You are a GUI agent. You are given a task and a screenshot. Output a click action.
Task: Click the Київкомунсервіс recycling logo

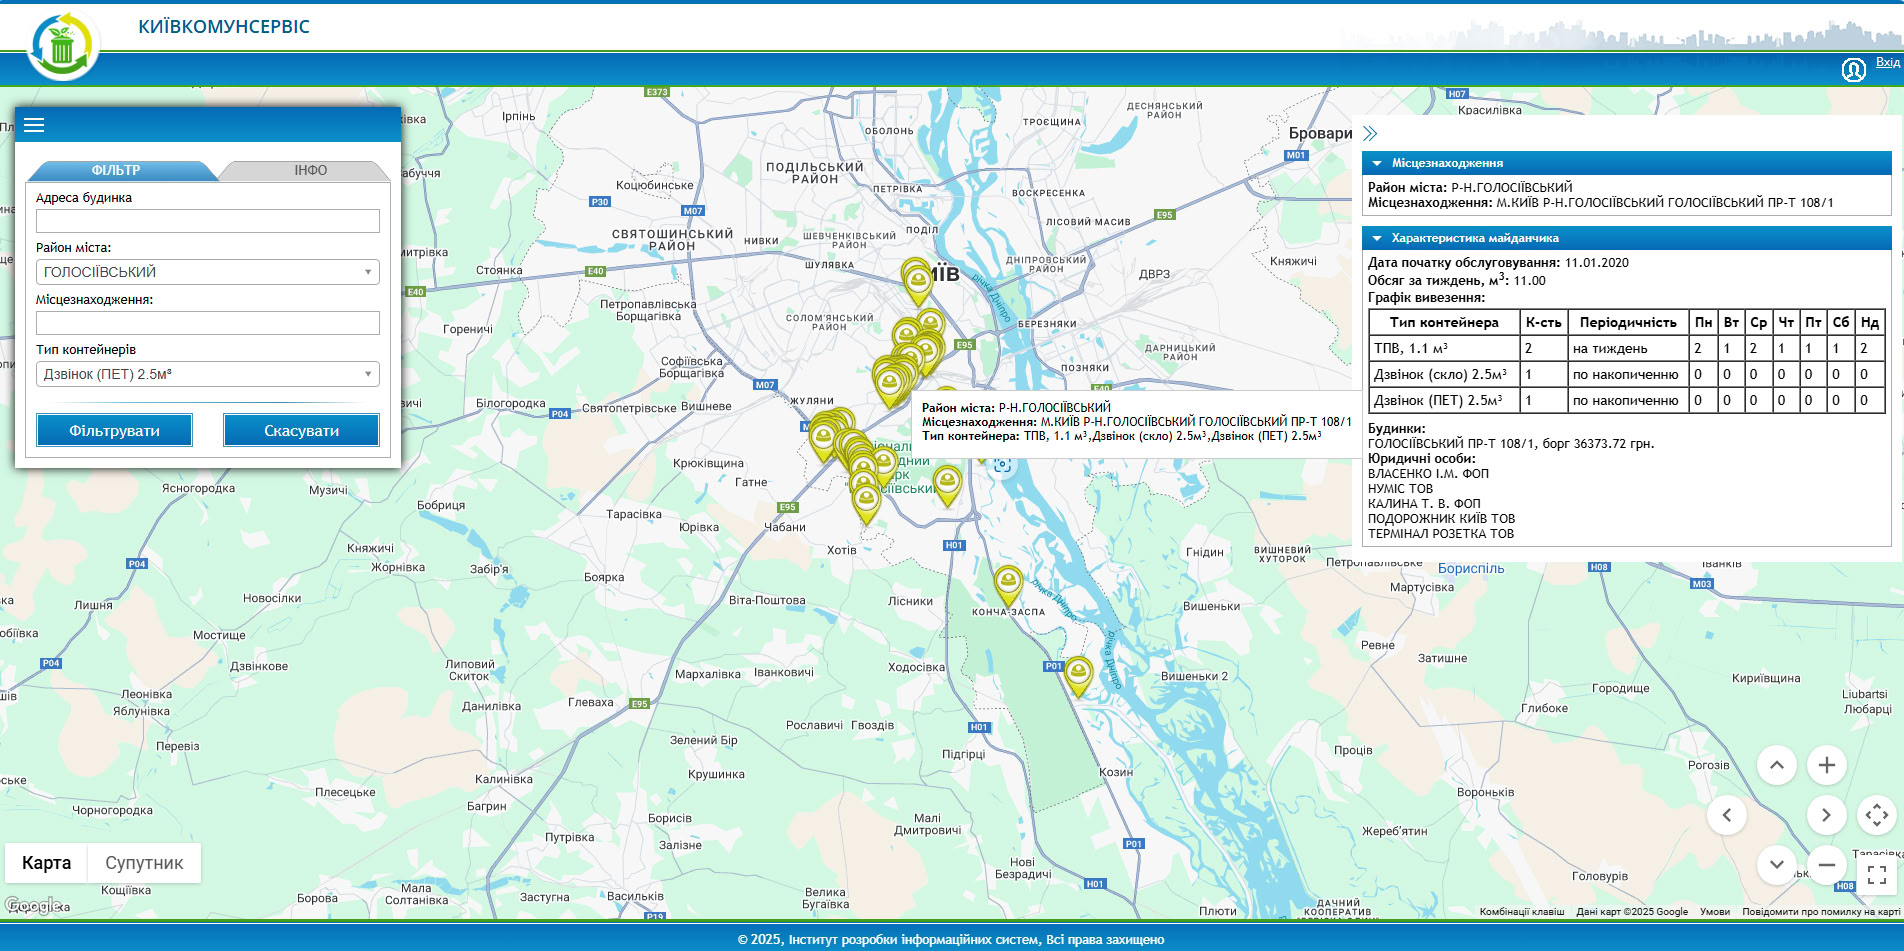click(62, 46)
